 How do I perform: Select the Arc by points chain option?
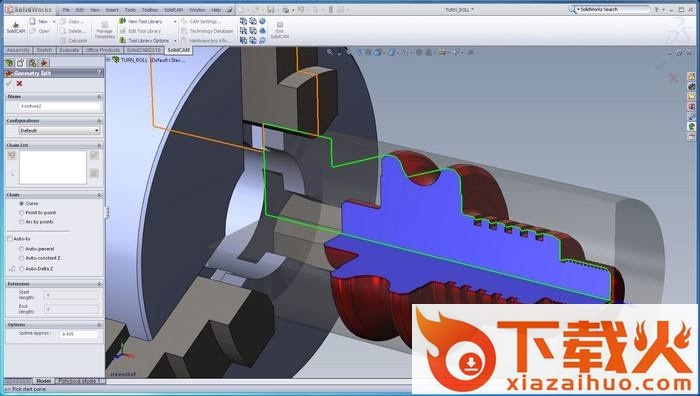click(x=21, y=221)
